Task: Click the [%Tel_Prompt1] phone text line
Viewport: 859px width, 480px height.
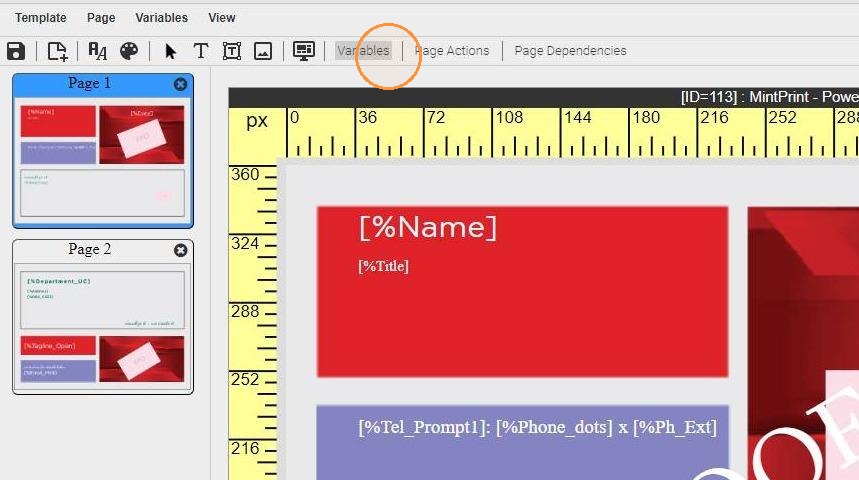Action: (x=537, y=427)
